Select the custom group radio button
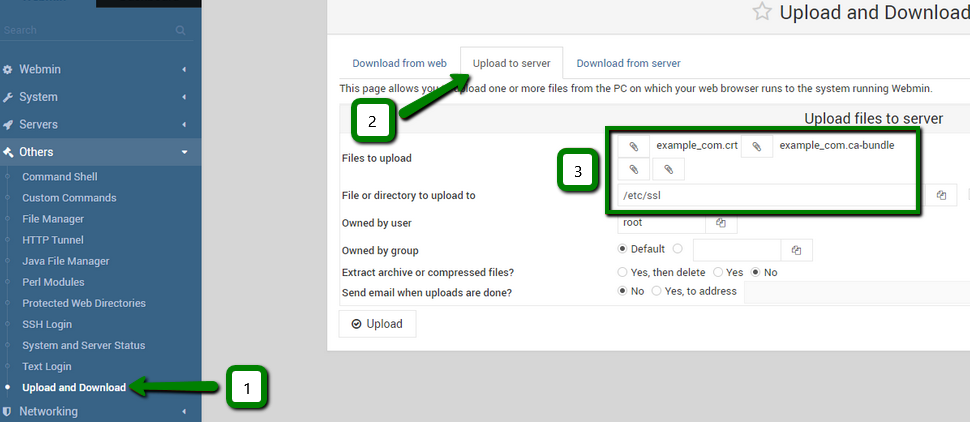 click(x=677, y=249)
